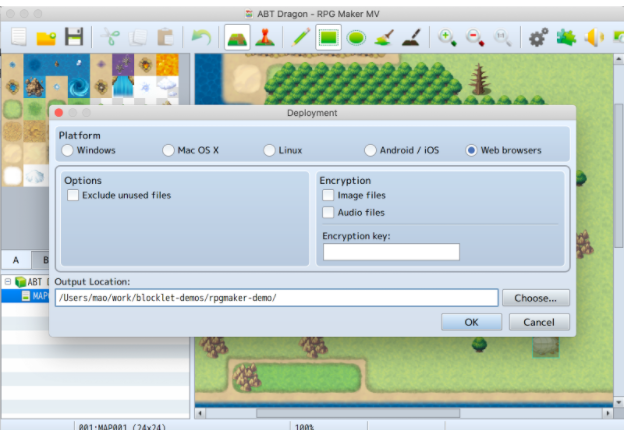The image size is (628, 430).
Task: Check the Image files encryption option
Action: point(329,196)
